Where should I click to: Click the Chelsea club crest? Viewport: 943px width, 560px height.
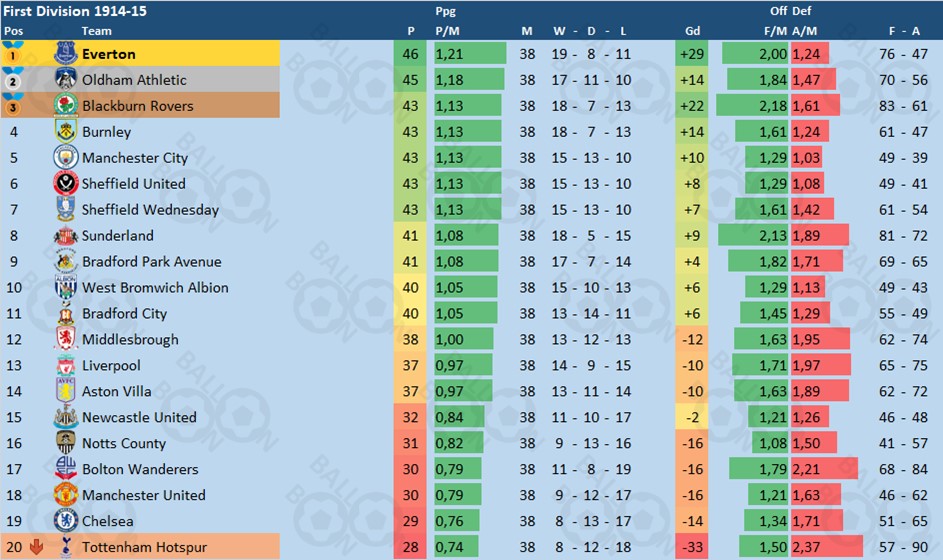pyautogui.click(x=66, y=521)
